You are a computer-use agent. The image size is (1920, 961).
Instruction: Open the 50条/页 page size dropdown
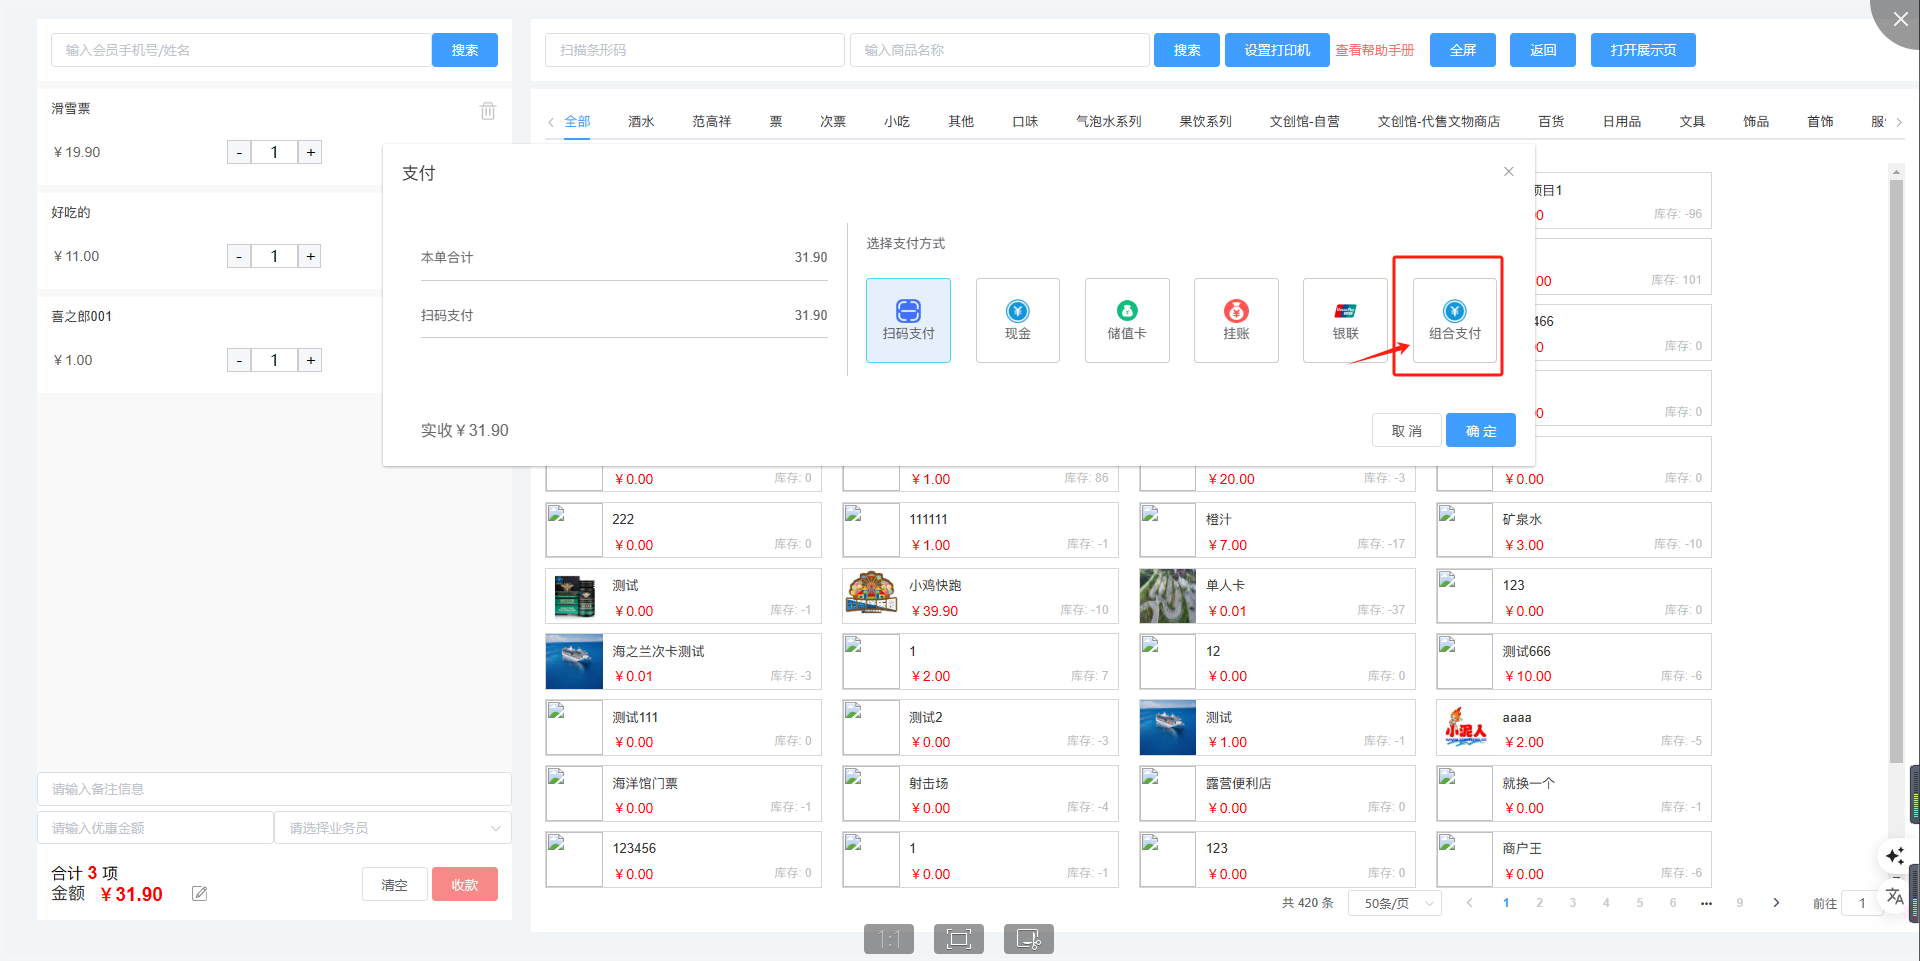1397,903
